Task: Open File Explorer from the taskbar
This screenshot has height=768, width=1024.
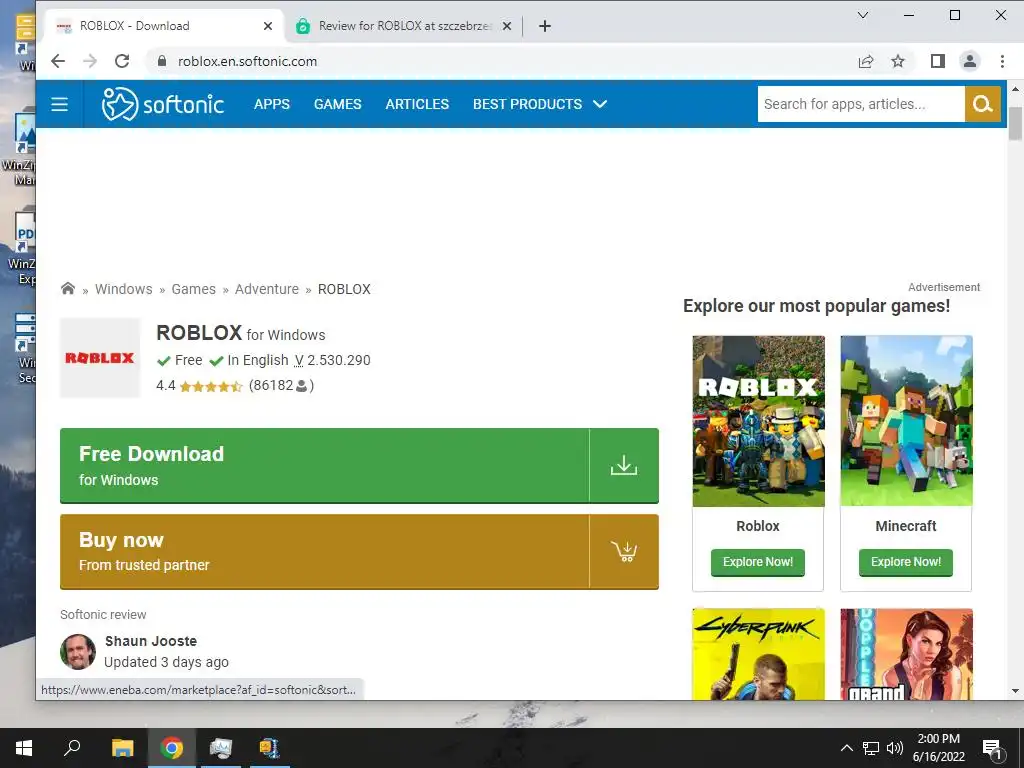Action: coord(122,748)
